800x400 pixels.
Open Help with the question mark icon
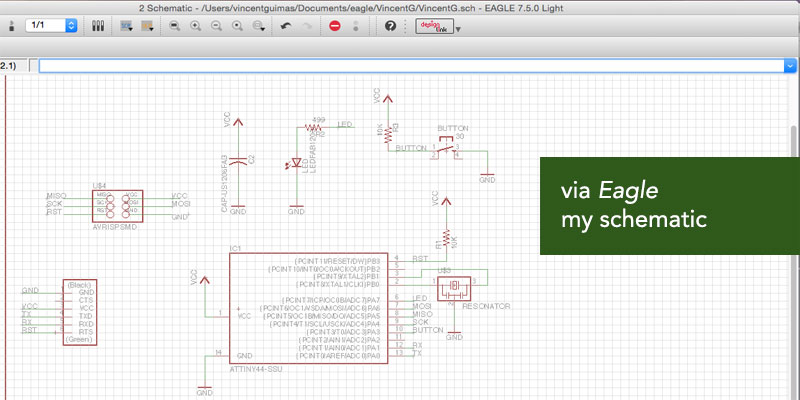click(x=390, y=26)
